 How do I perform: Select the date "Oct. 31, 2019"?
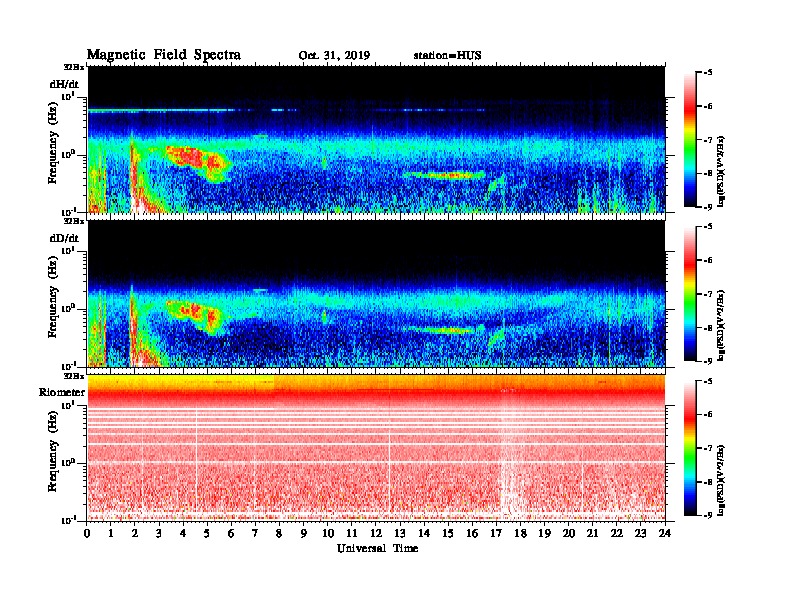[334, 56]
